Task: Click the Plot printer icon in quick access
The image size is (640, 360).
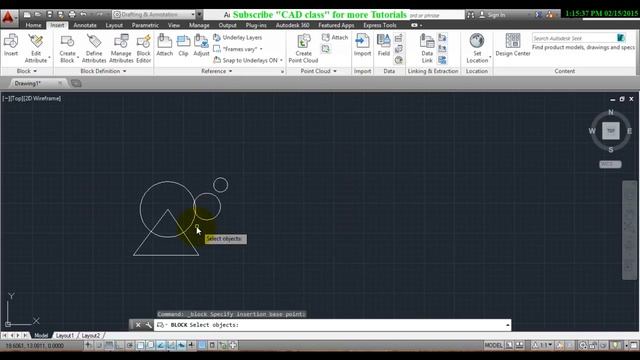Action: click(72, 14)
